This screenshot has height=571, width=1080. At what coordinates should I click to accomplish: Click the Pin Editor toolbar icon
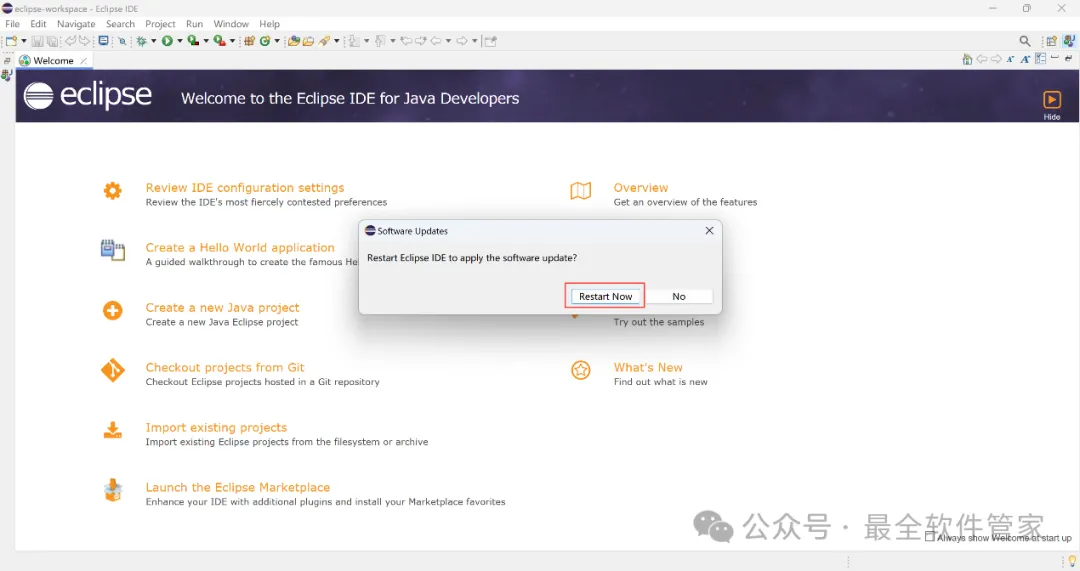click(x=490, y=41)
